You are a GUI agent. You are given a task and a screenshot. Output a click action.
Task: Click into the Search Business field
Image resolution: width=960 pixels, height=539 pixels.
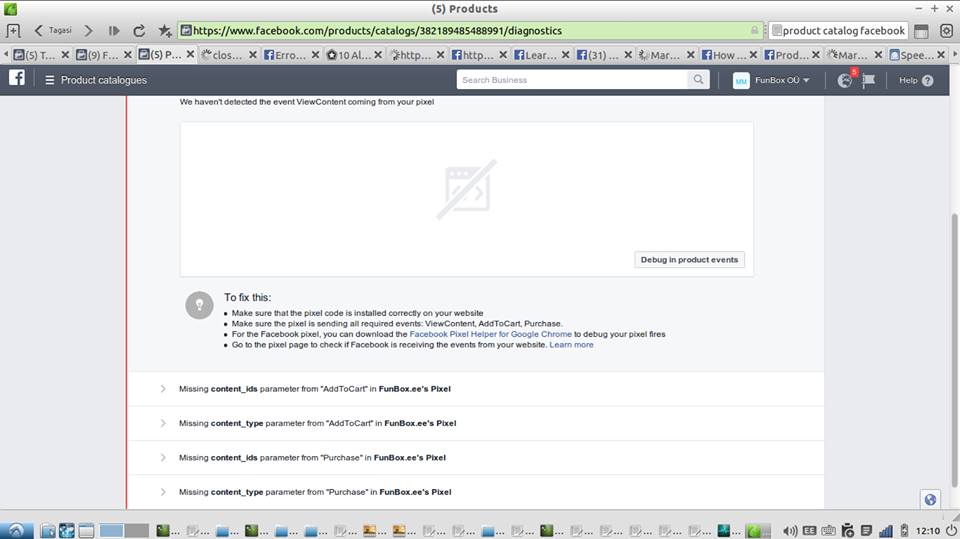pyautogui.click(x=572, y=80)
